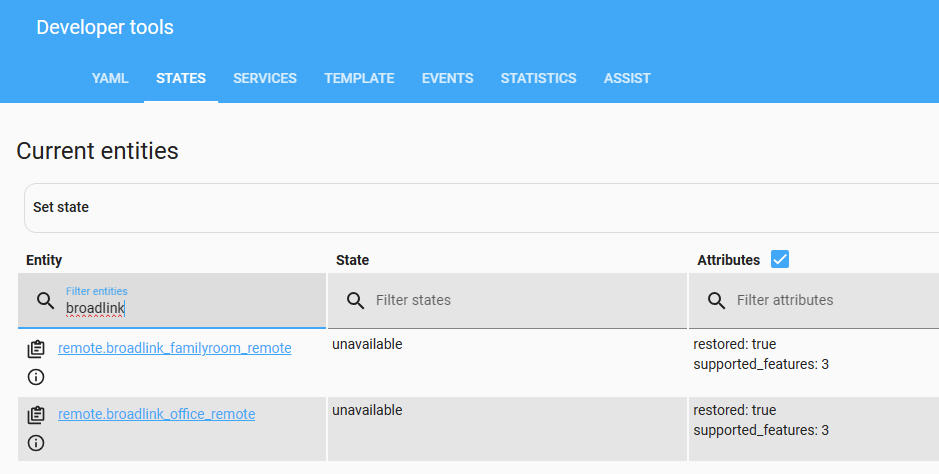Viewport: 939px width, 474px height.
Task: Open the remote.broadlink_office_remote link
Action: click(x=157, y=414)
